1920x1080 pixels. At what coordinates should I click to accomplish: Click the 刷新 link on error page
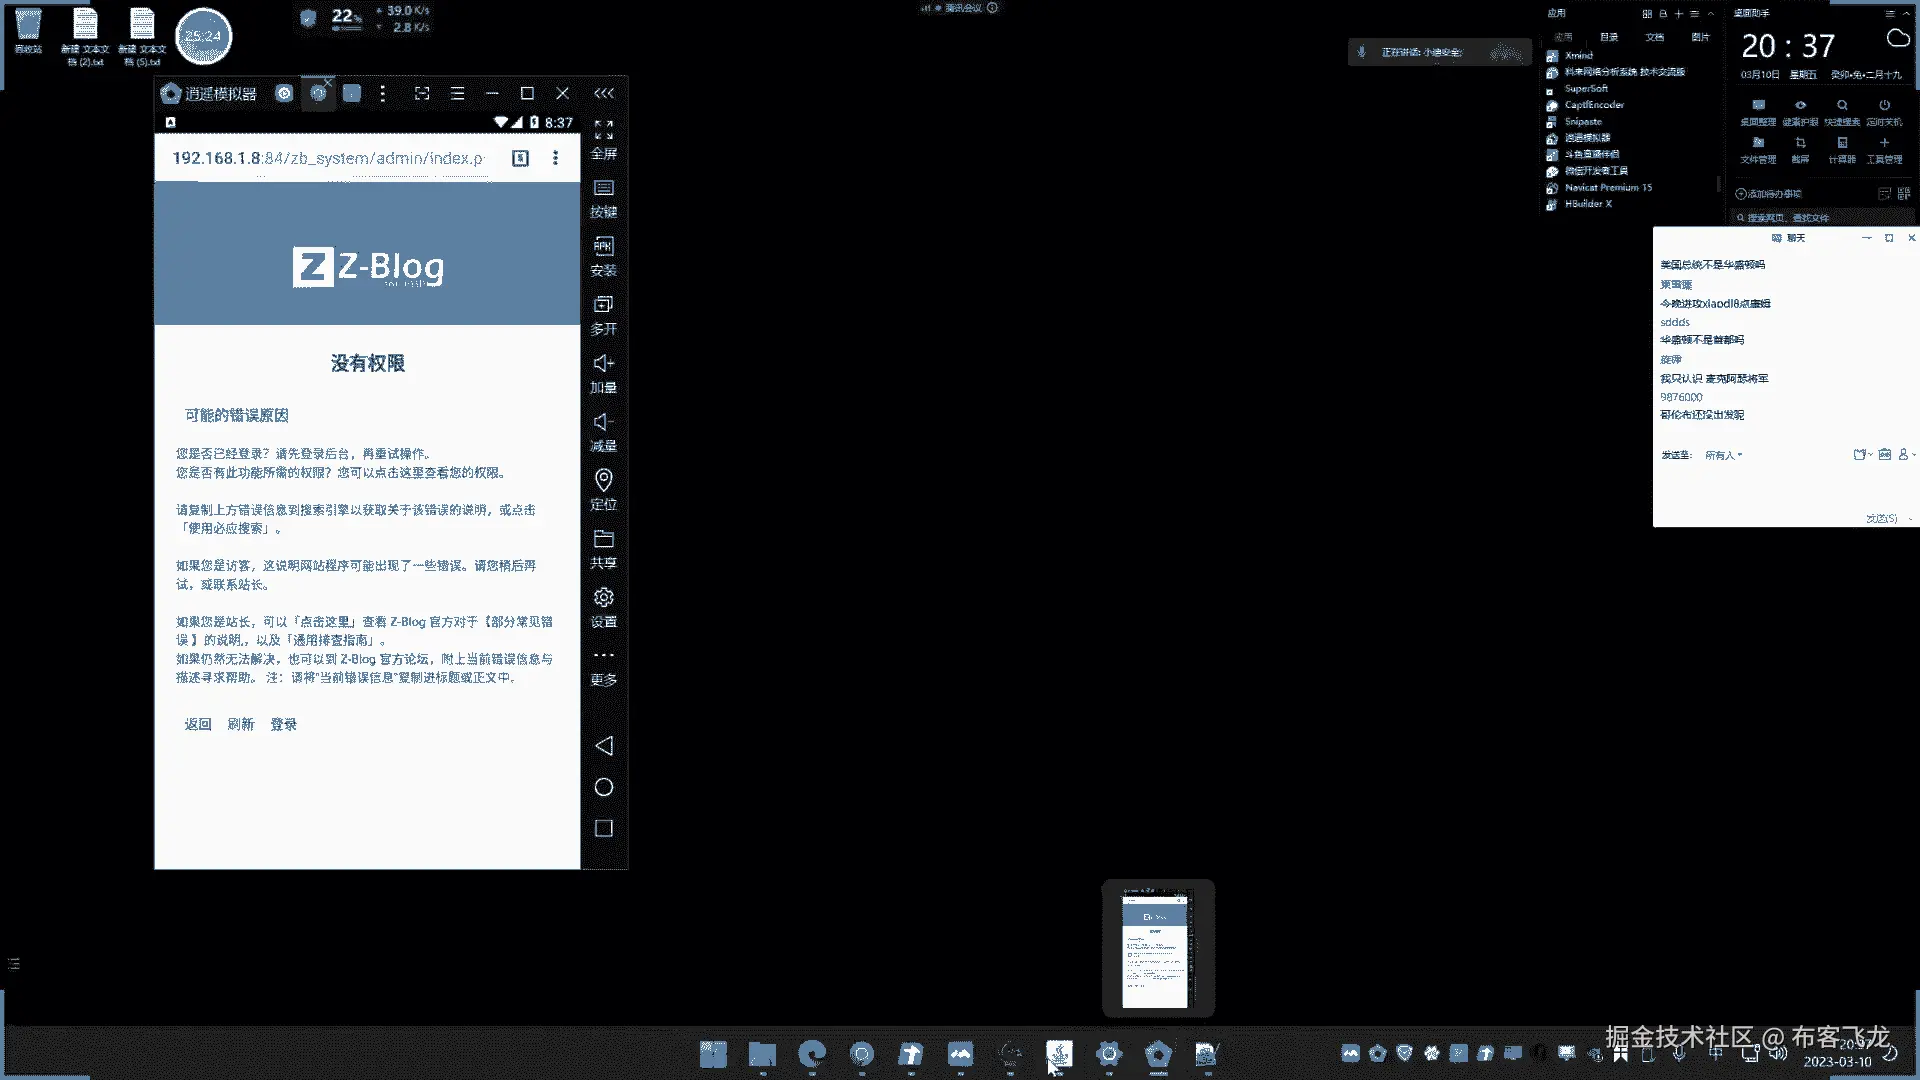click(240, 724)
